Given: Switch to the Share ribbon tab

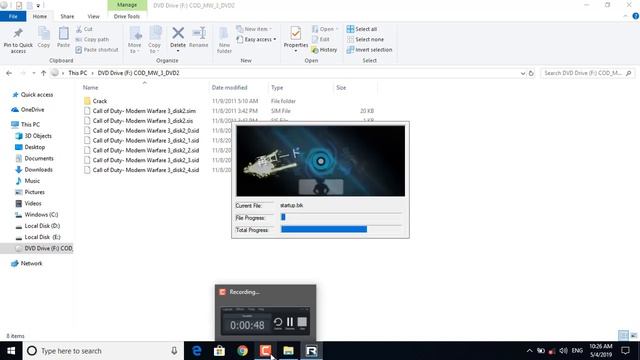Looking at the screenshot, I should (x=67, y=16).
